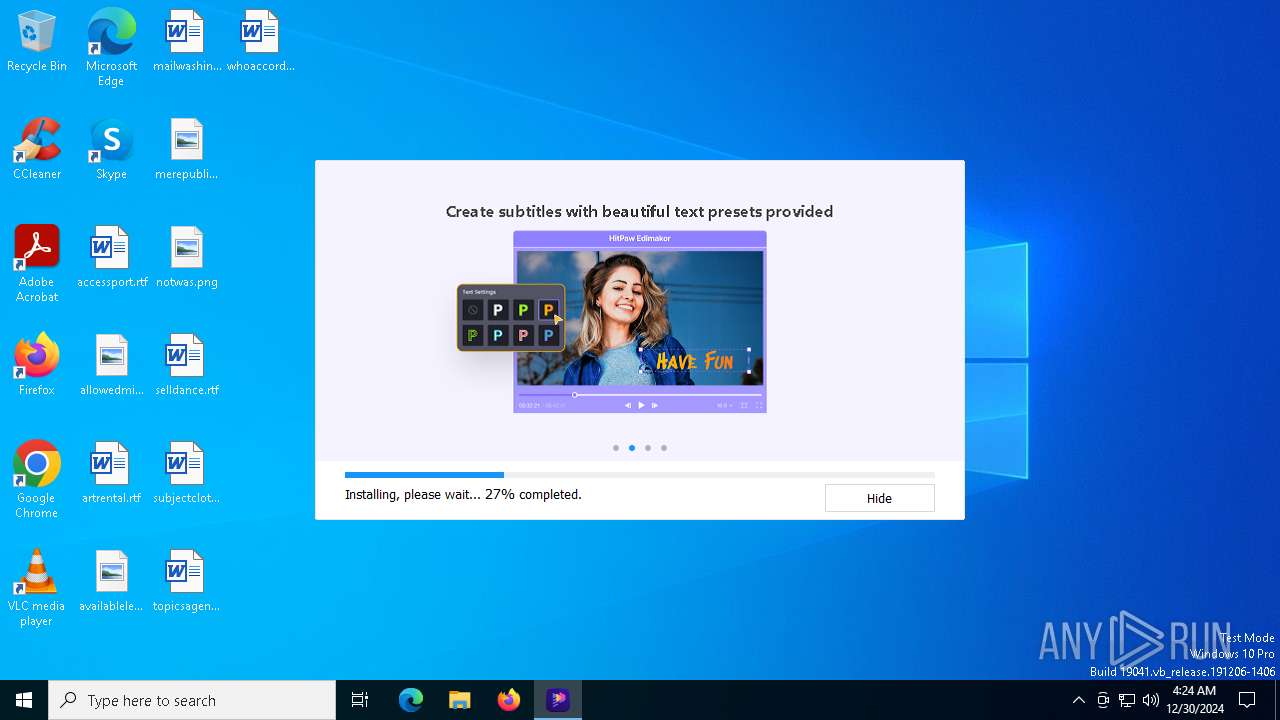Click the Text Settings preset panel in preview
This screenshot has width=1280, height=720.
click(x=511, y=318)
